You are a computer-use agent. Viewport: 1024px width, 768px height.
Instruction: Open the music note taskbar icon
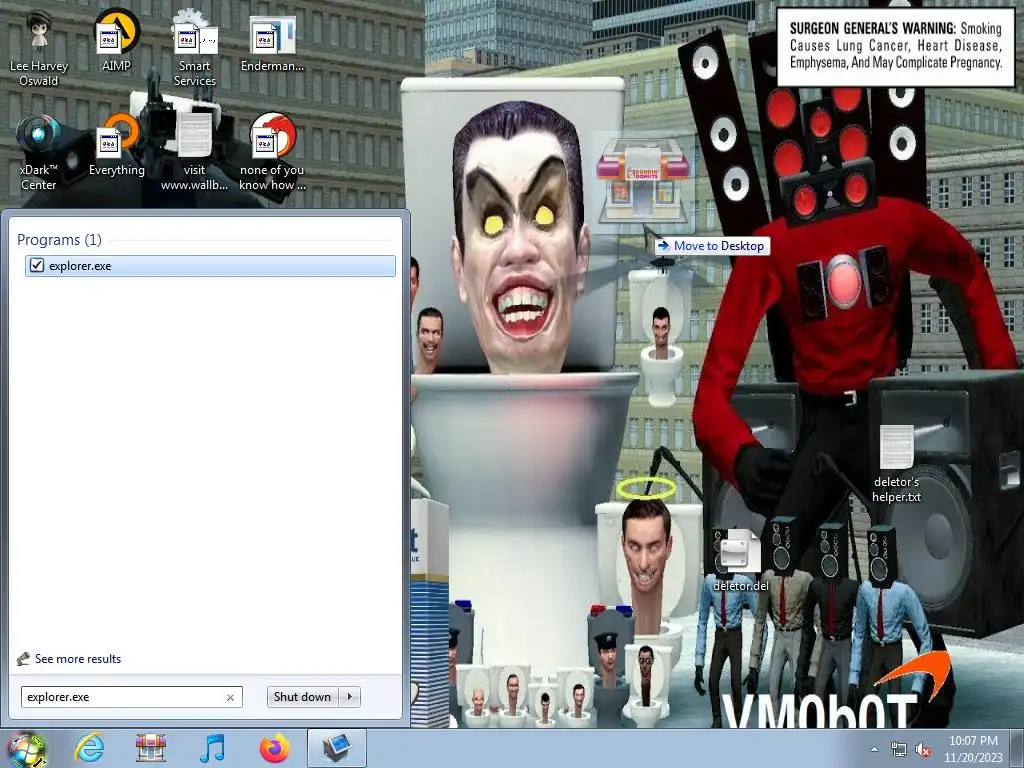tap(212, 748)
